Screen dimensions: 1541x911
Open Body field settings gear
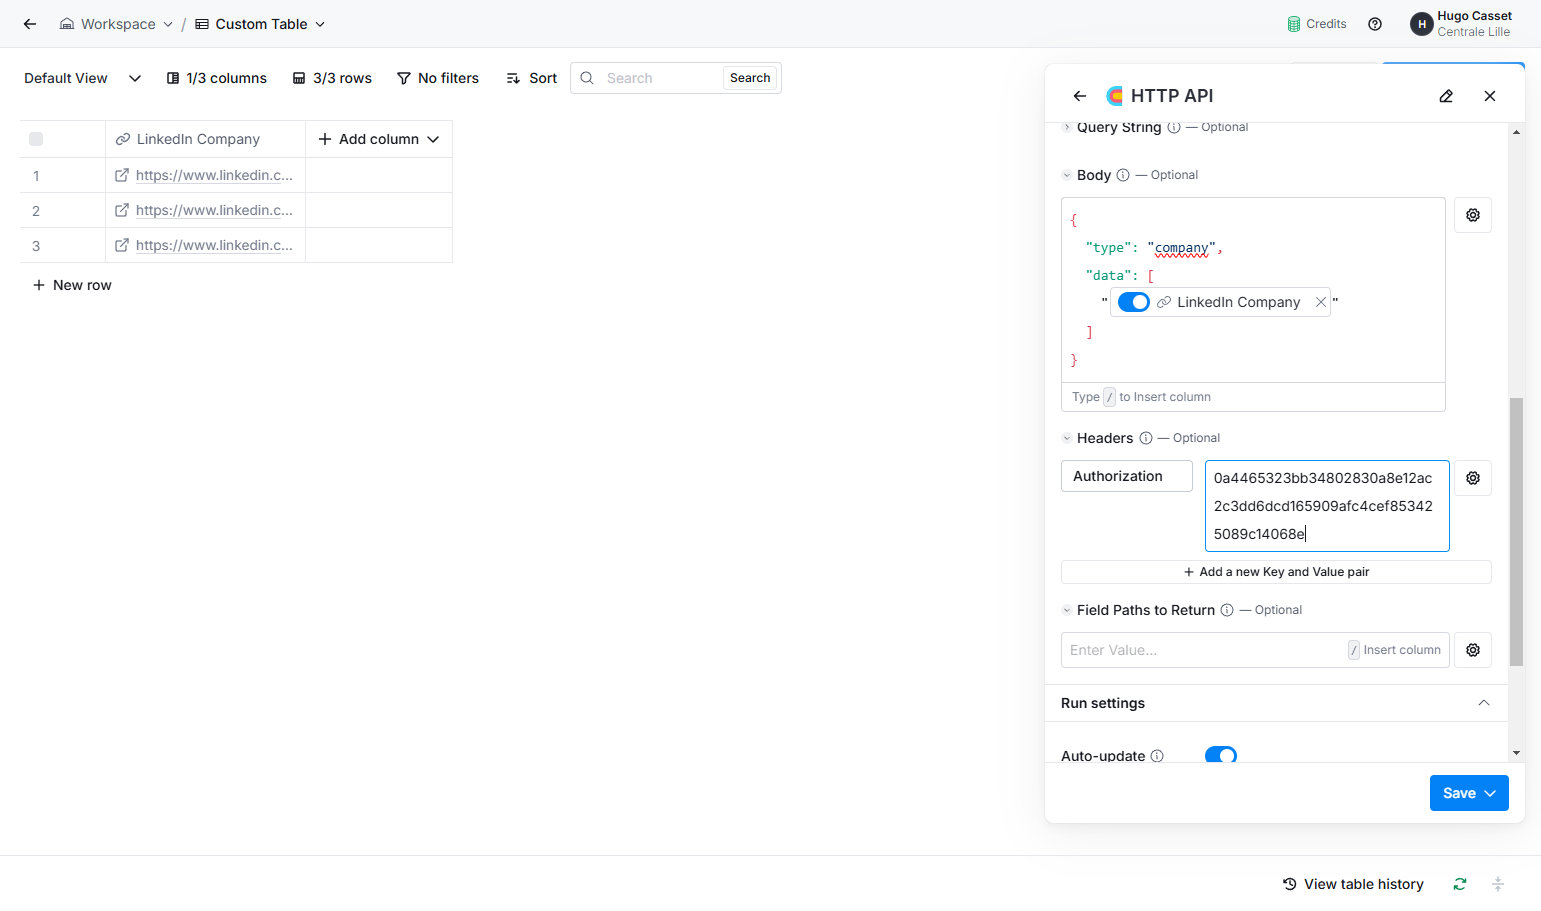(1473, 215)
